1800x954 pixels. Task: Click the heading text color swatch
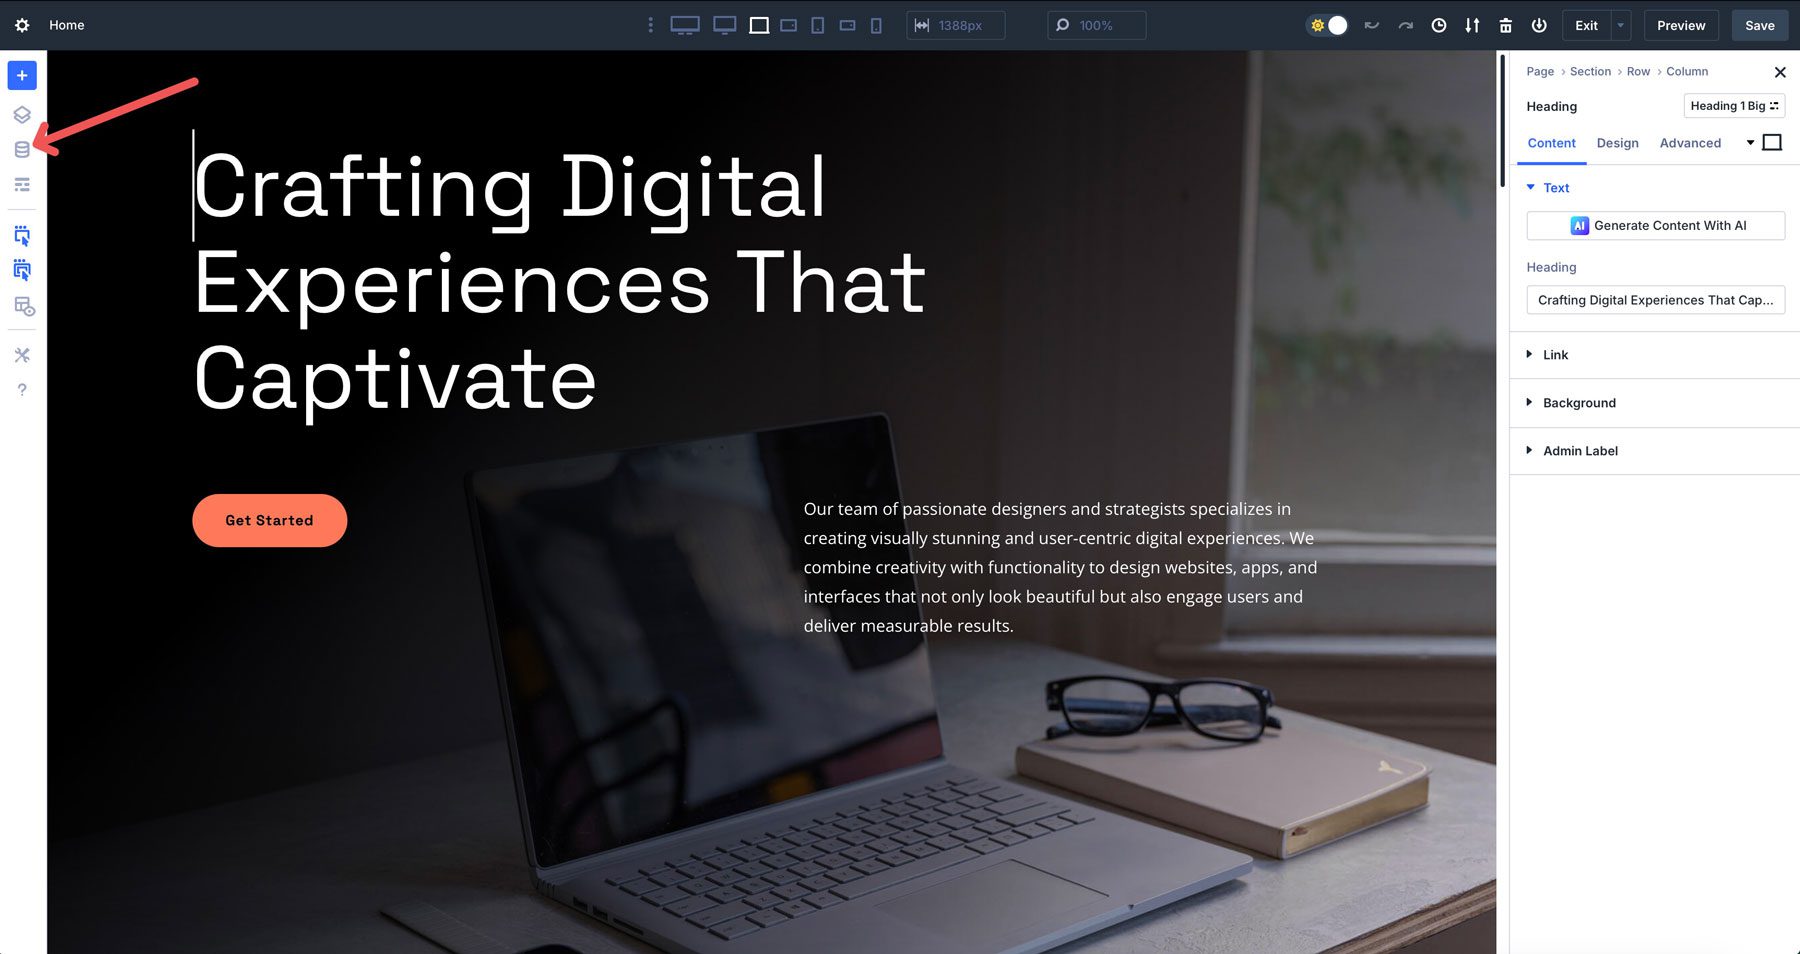(1773, 142)
